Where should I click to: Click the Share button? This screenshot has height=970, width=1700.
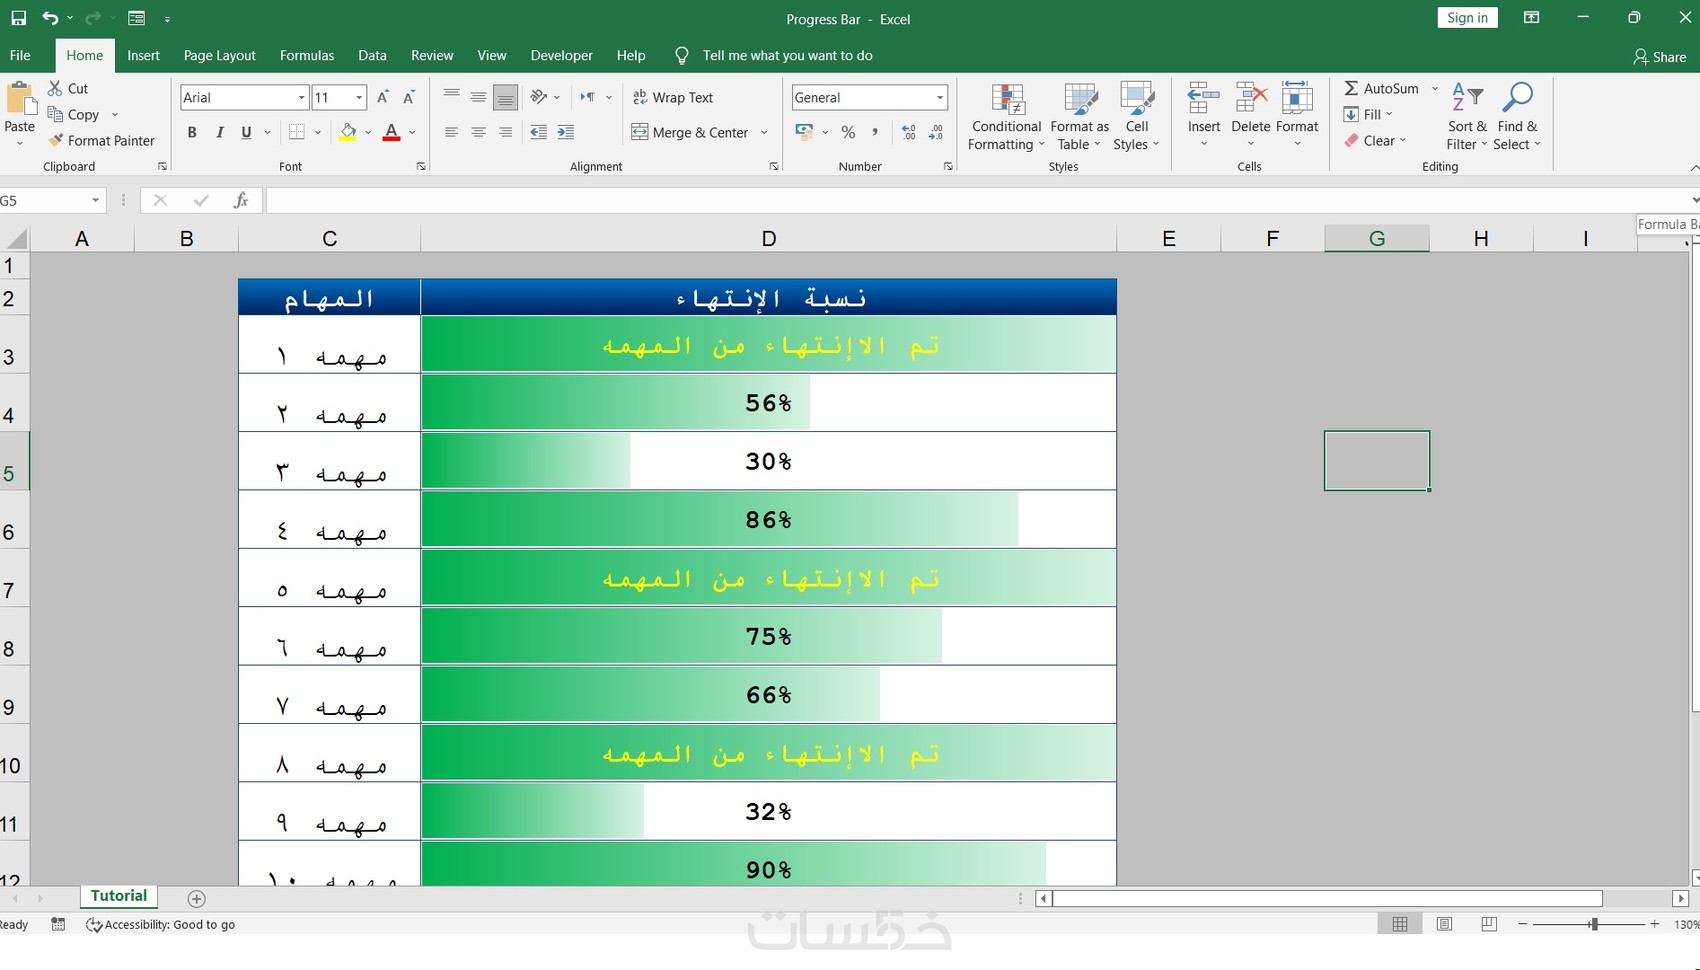[x=1660, y=57]
